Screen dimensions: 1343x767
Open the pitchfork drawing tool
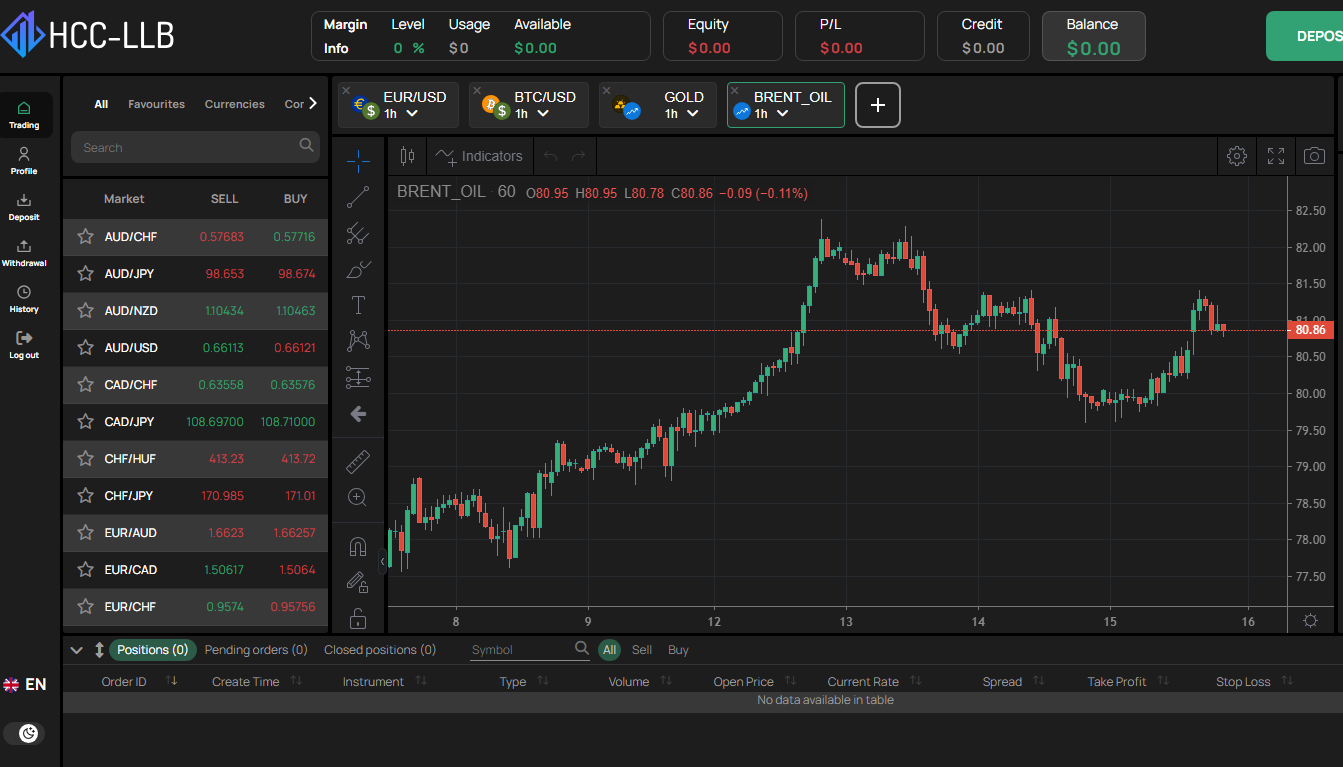pos(358,234)
